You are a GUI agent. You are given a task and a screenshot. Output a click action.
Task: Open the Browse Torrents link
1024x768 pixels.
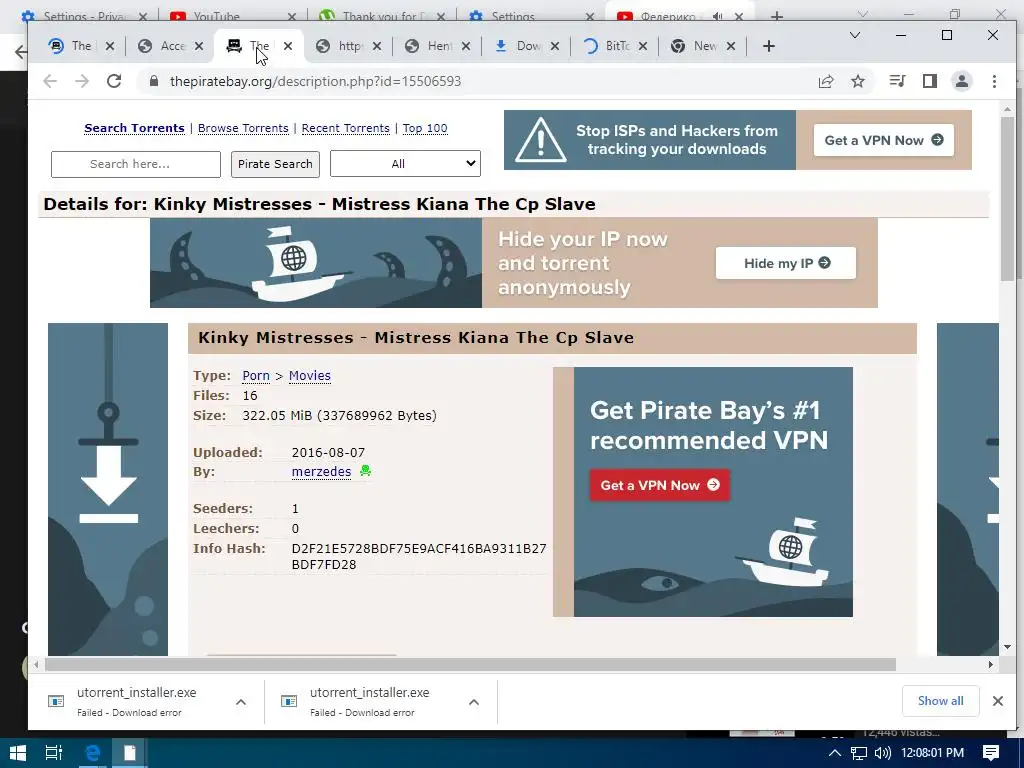click(243, 128)
